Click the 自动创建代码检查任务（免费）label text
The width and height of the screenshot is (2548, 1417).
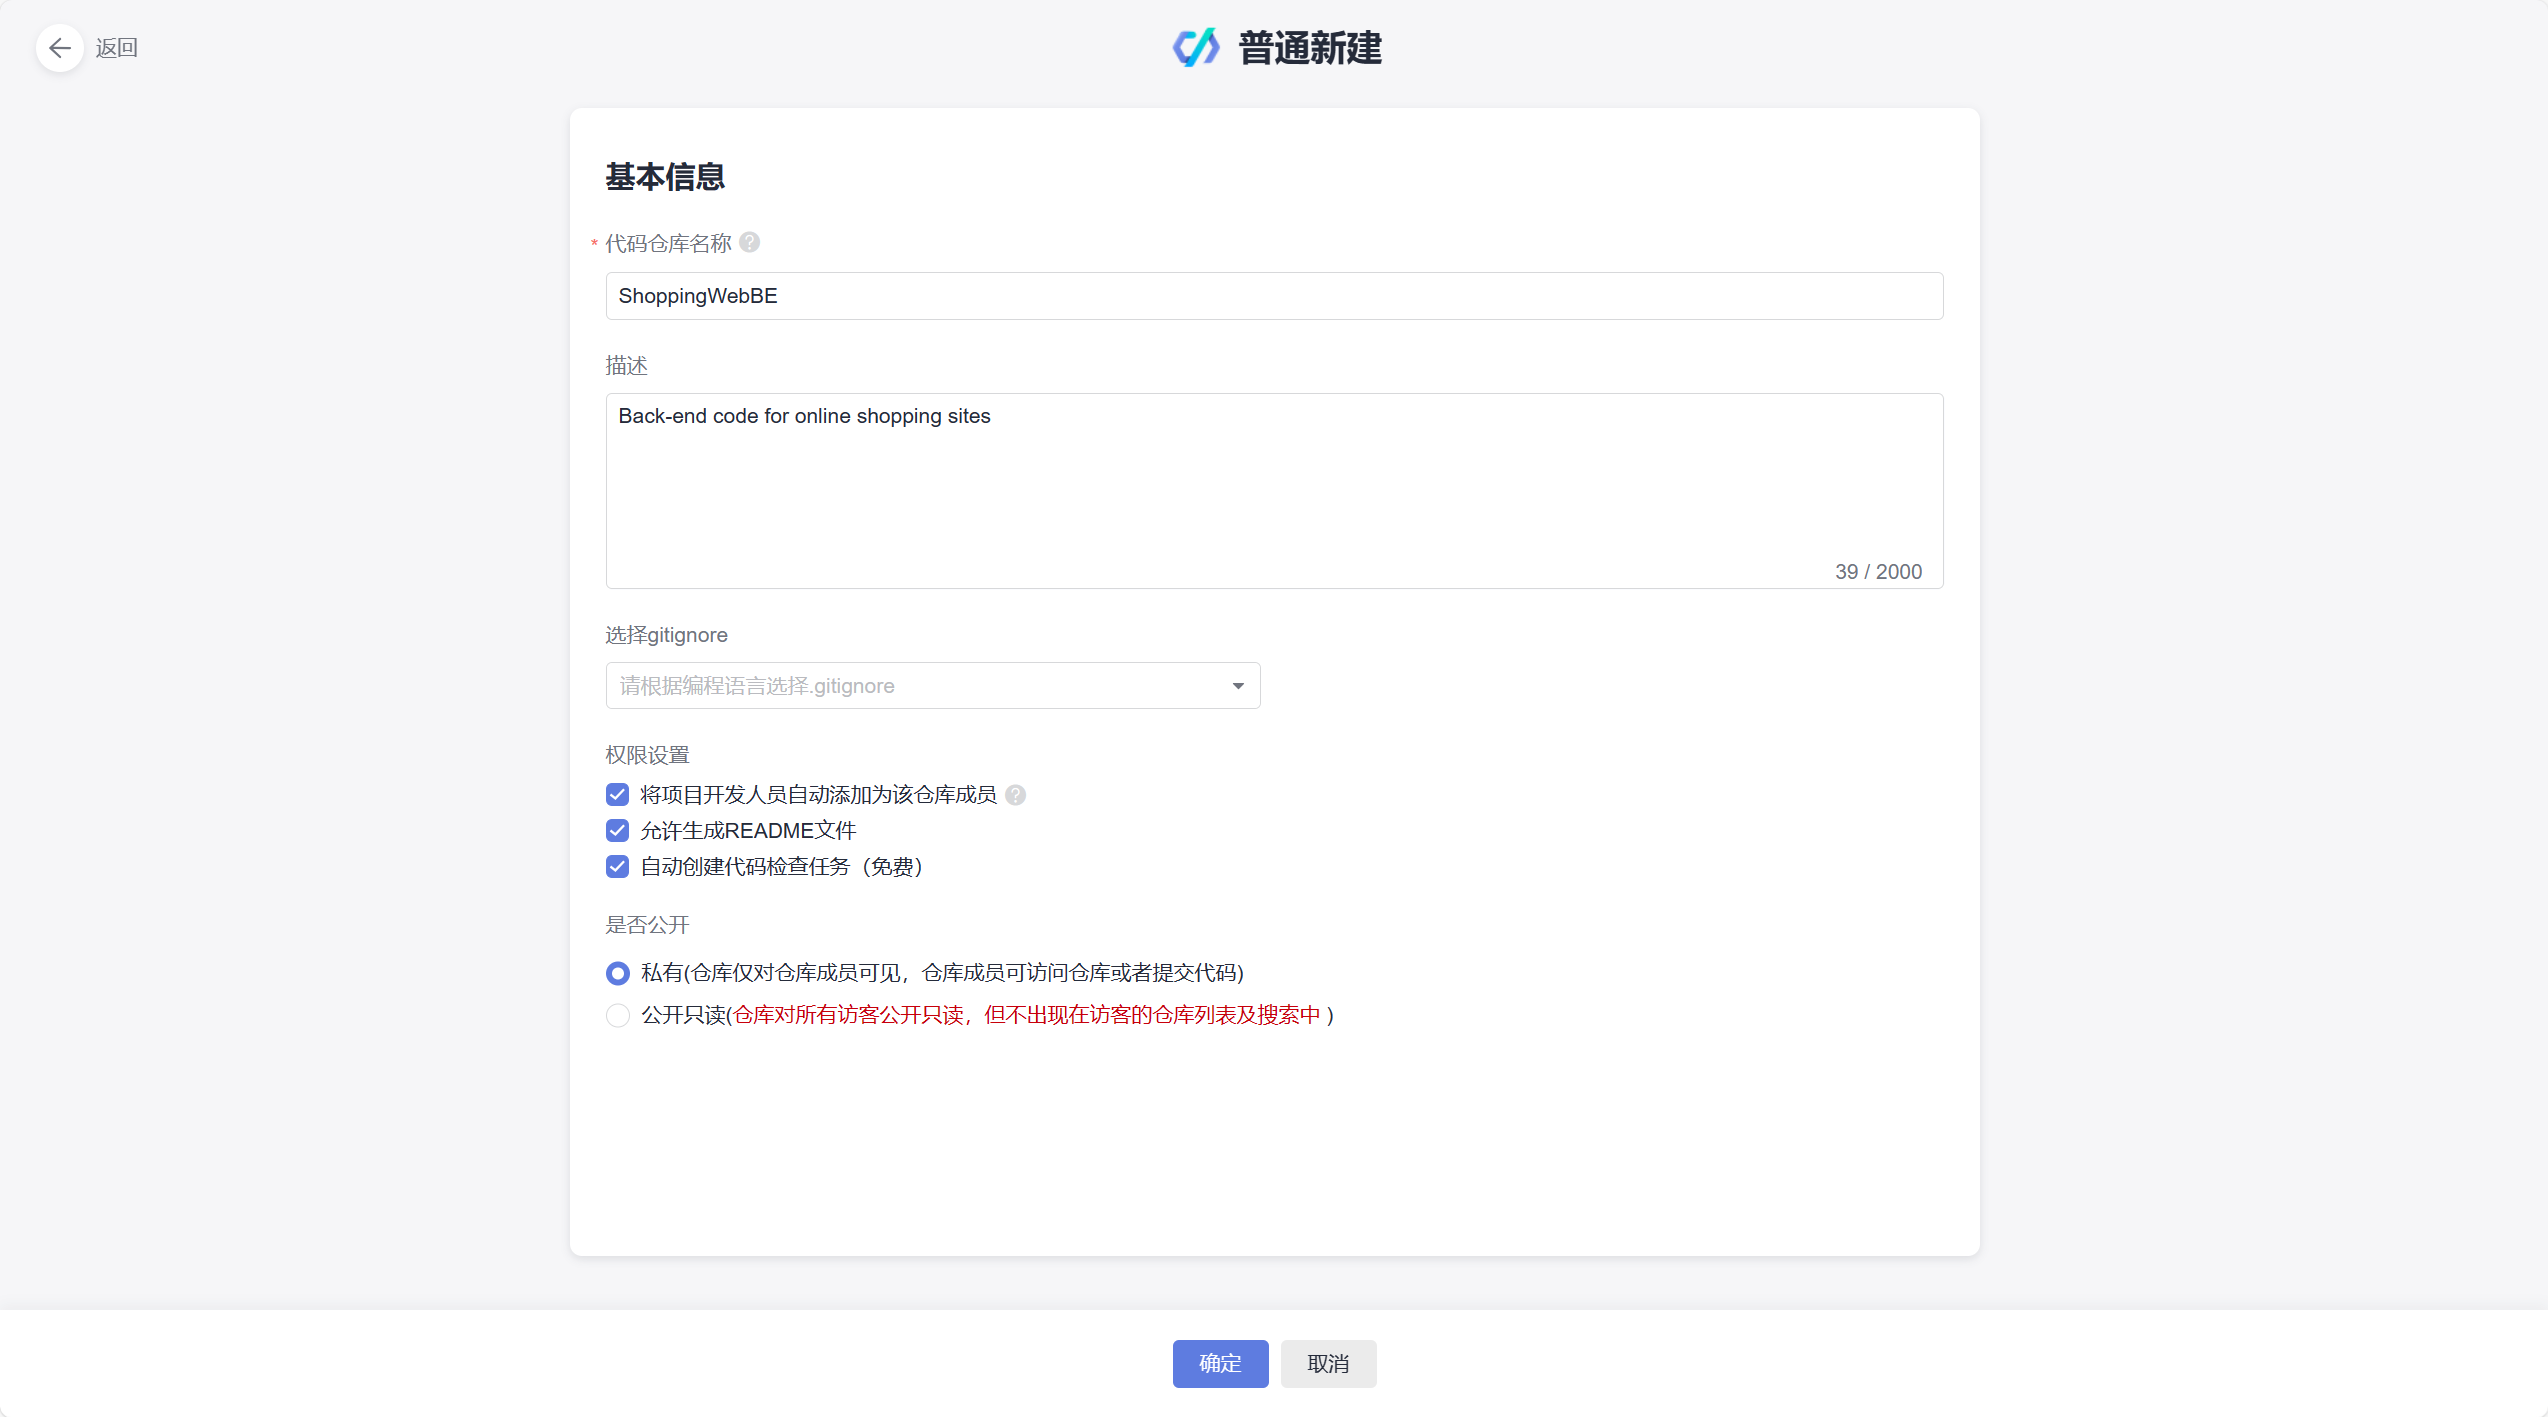pyautogui.click(x=782, y=867)
